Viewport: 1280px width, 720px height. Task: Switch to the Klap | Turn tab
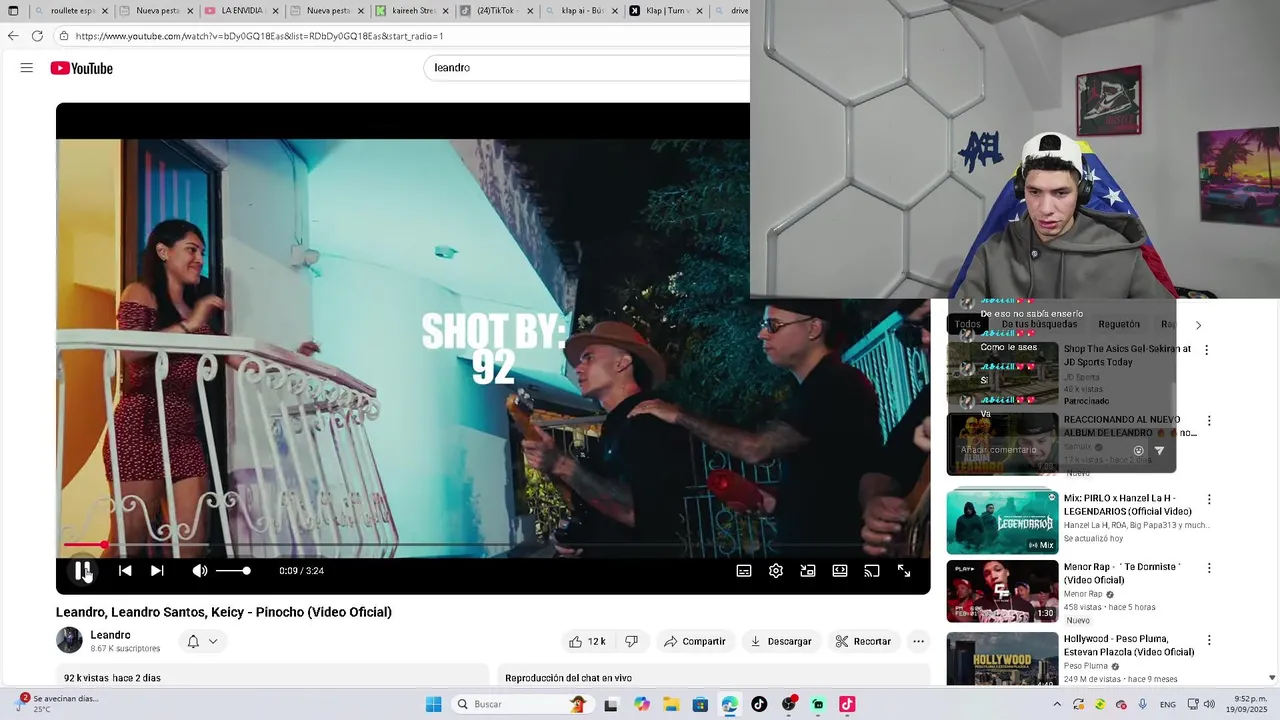tap(667, 11)
